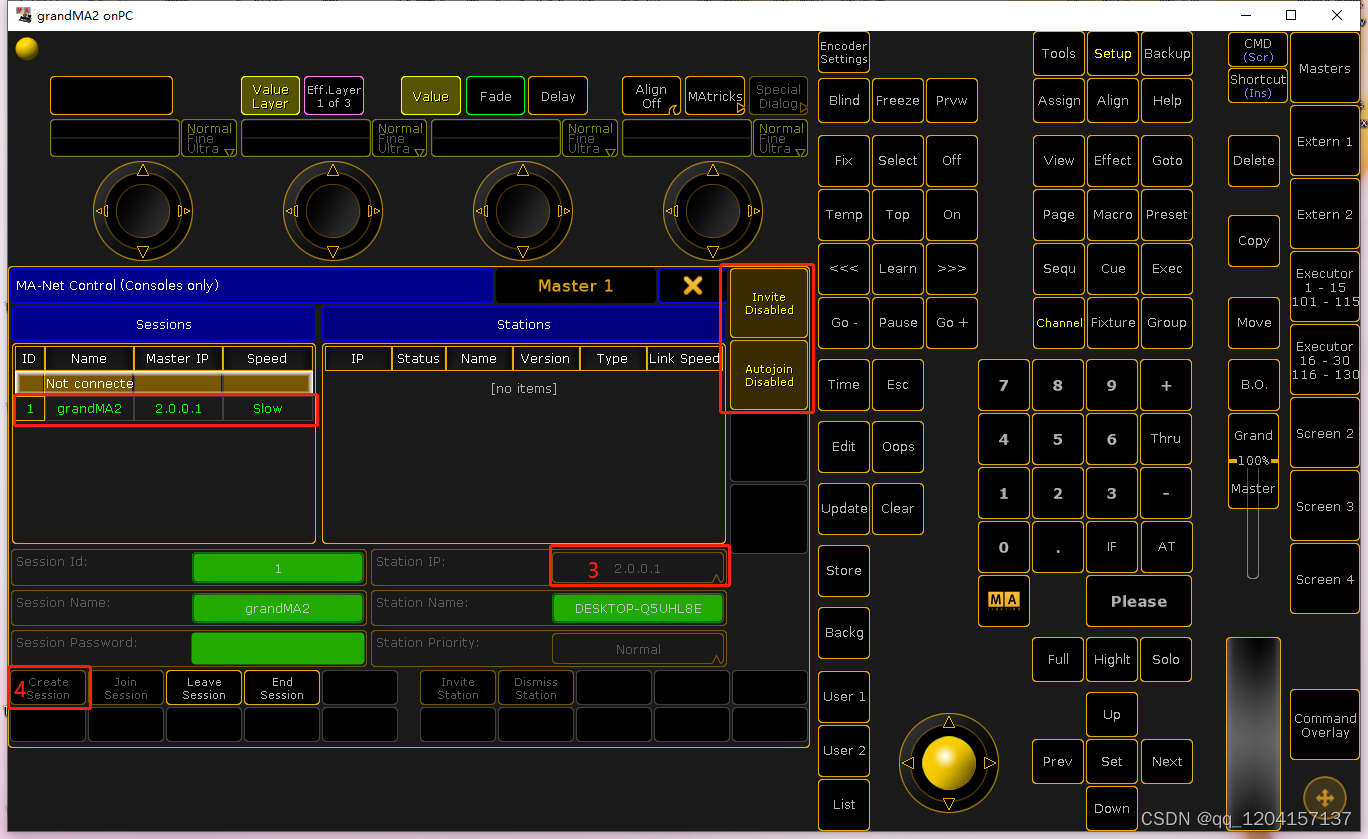Click the Macro key
The image size is (1368, 839).
[x=1112, y=215]
